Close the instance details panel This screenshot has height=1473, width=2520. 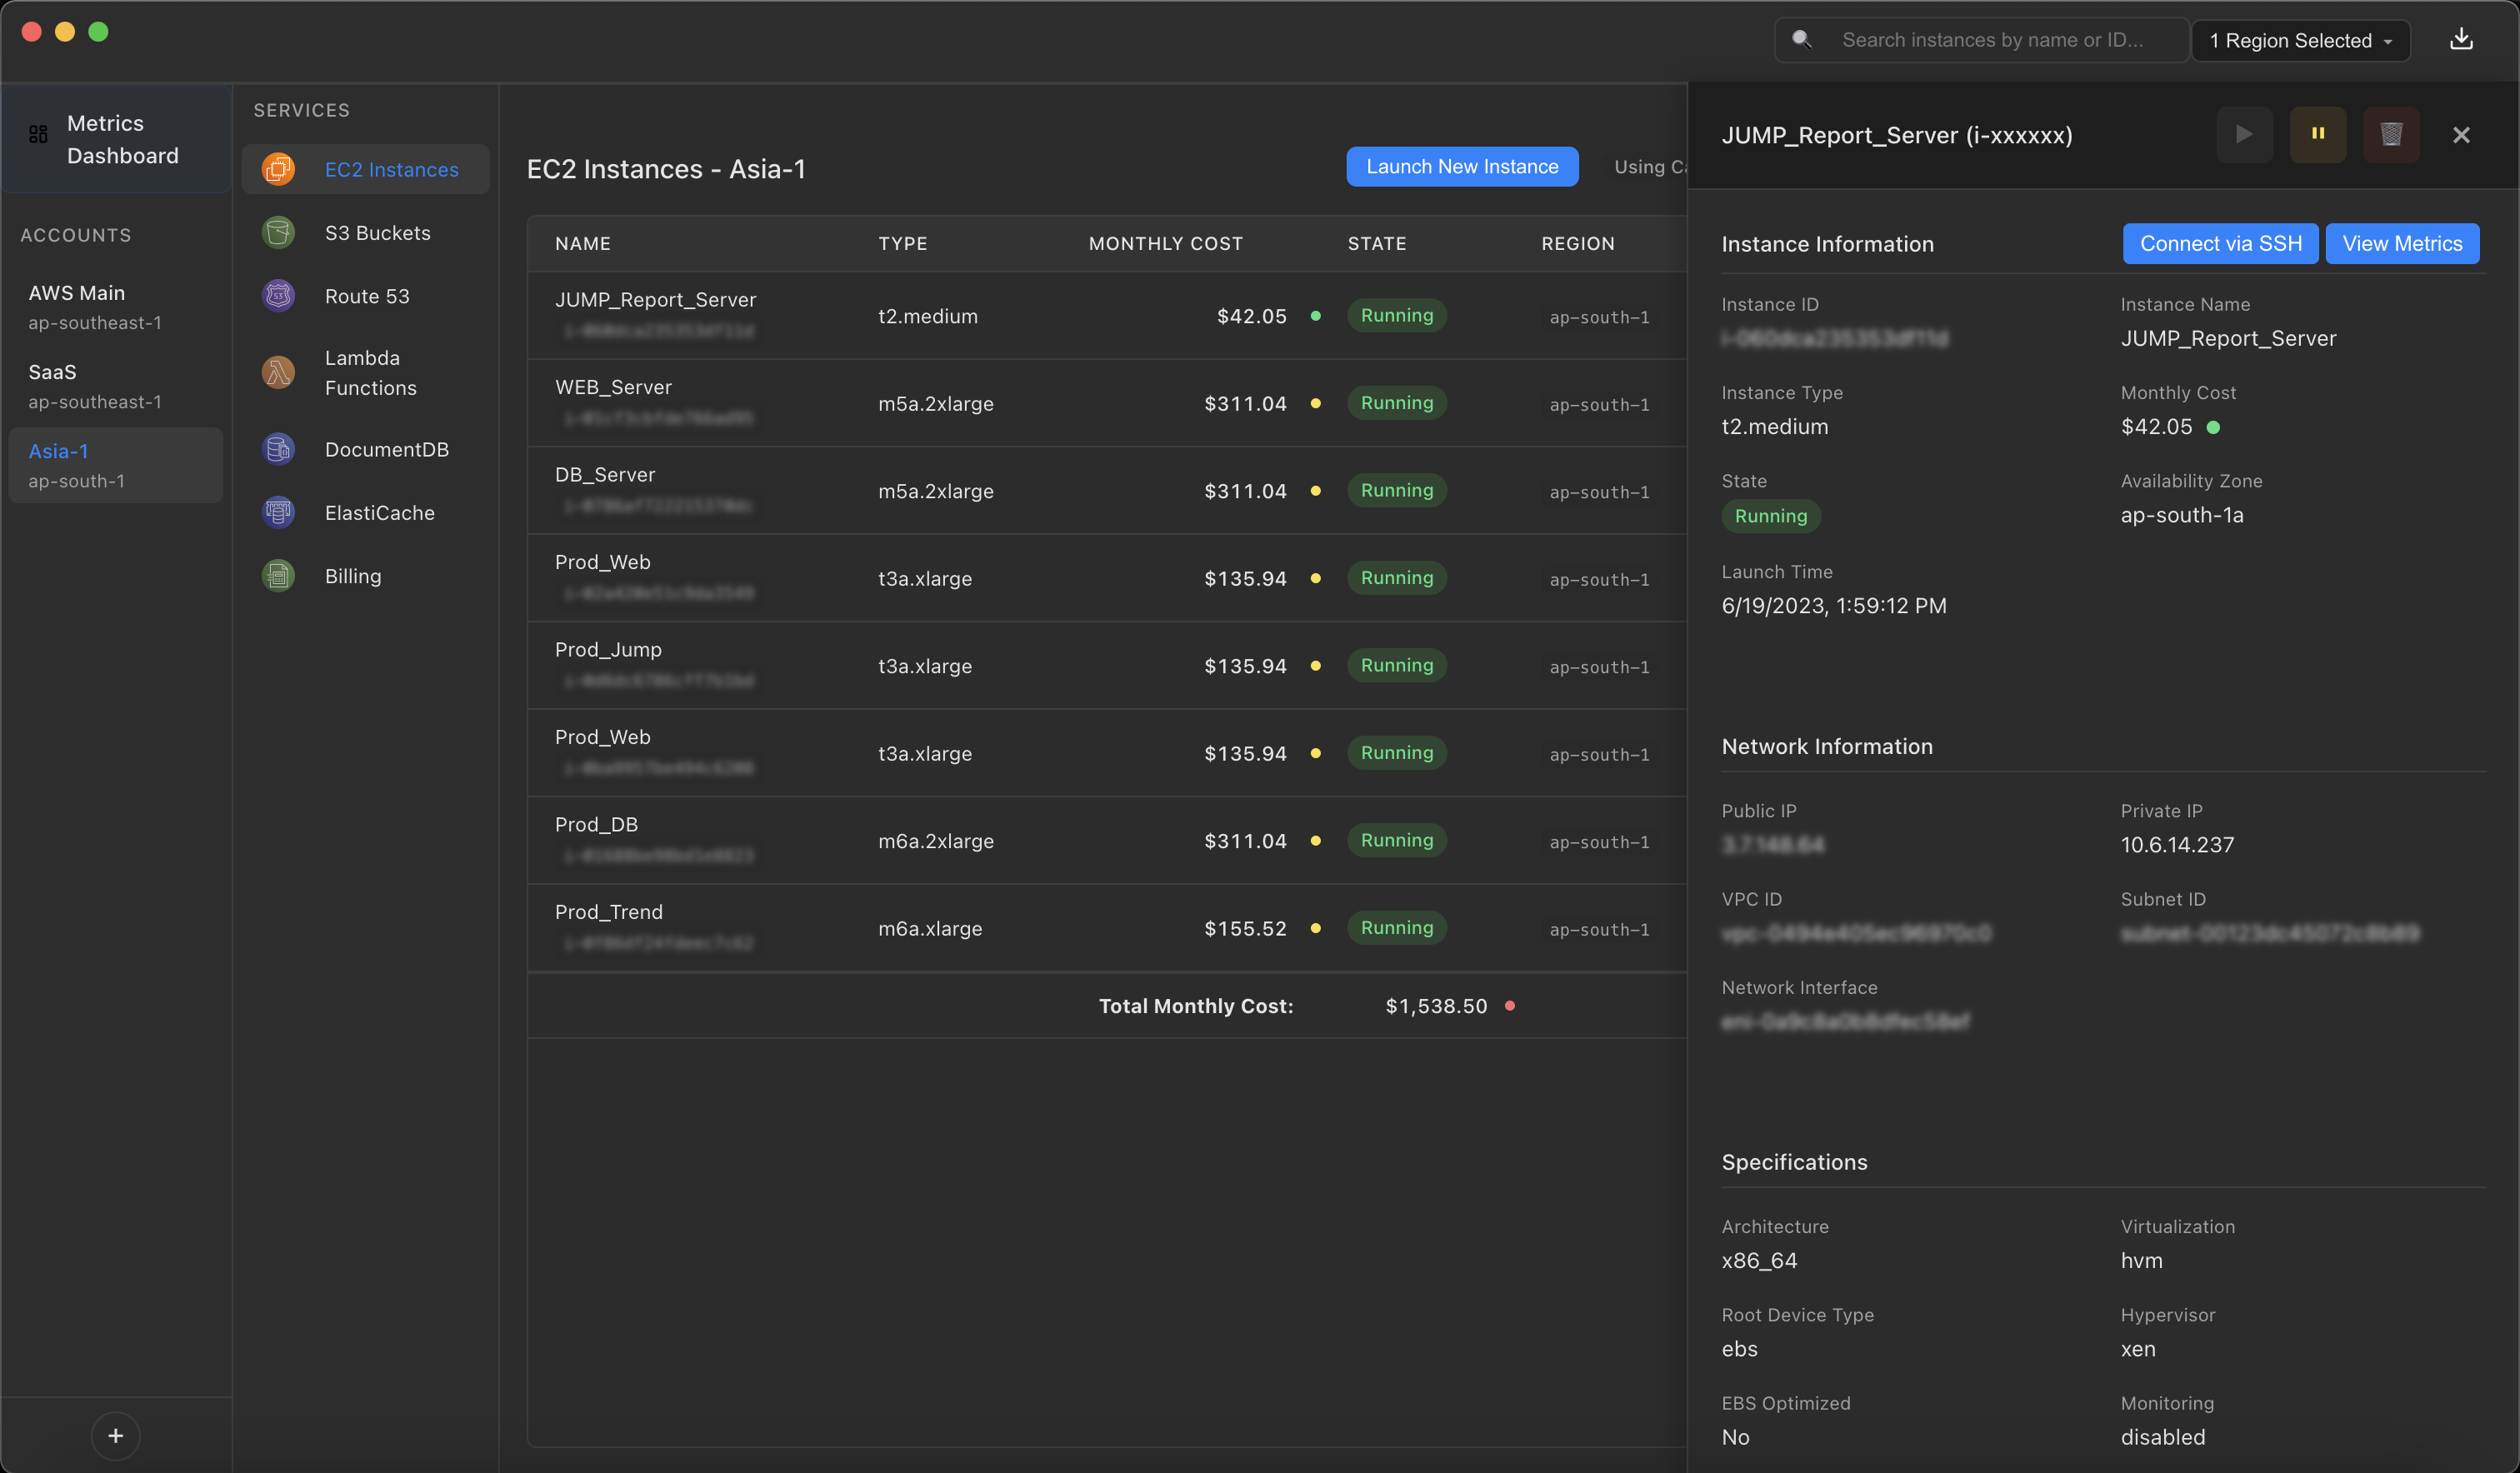[x=2461, y=134]
